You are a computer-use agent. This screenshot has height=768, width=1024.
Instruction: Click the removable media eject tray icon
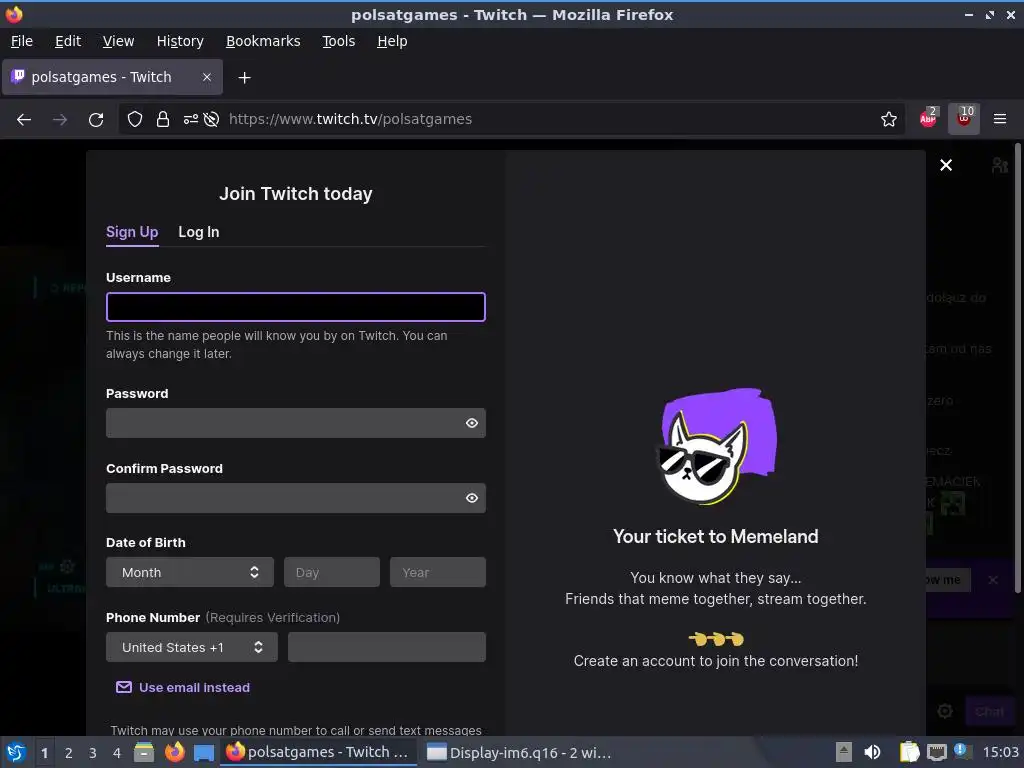843,752
